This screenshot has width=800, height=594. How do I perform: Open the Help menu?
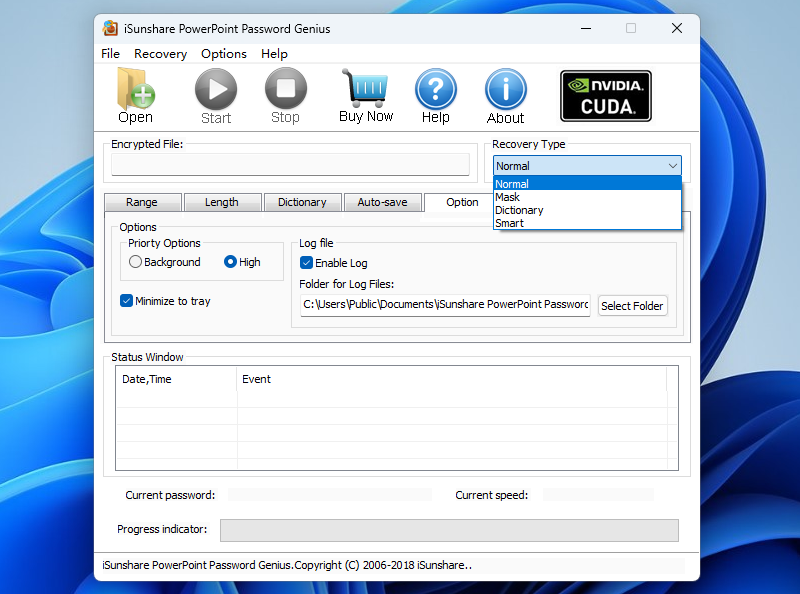click(274, 54)
